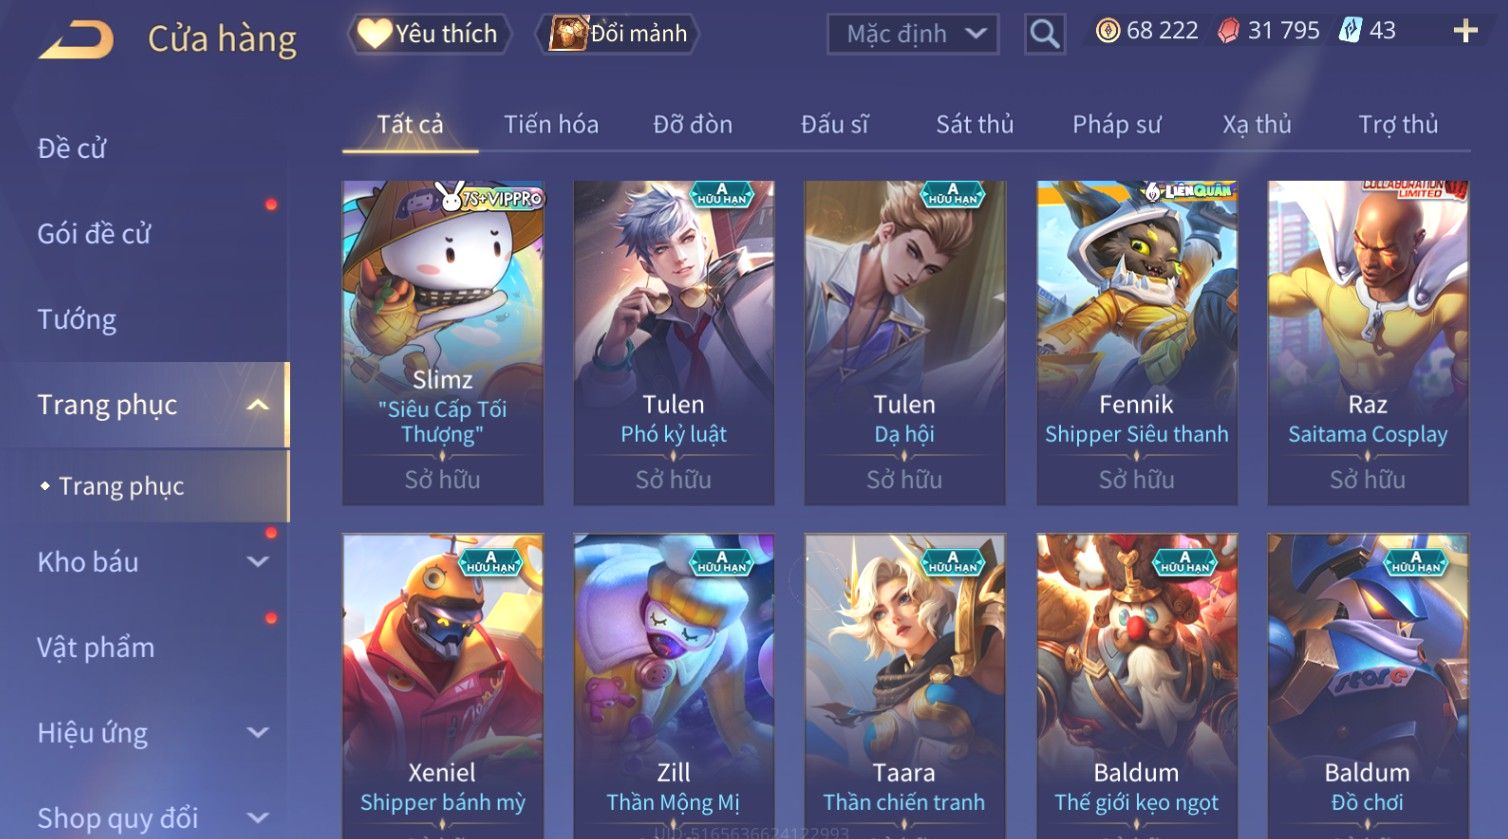Expand the Hiệu ứng sidebar section
This screenshot has height=839, width=1508.
click(258, 733)
